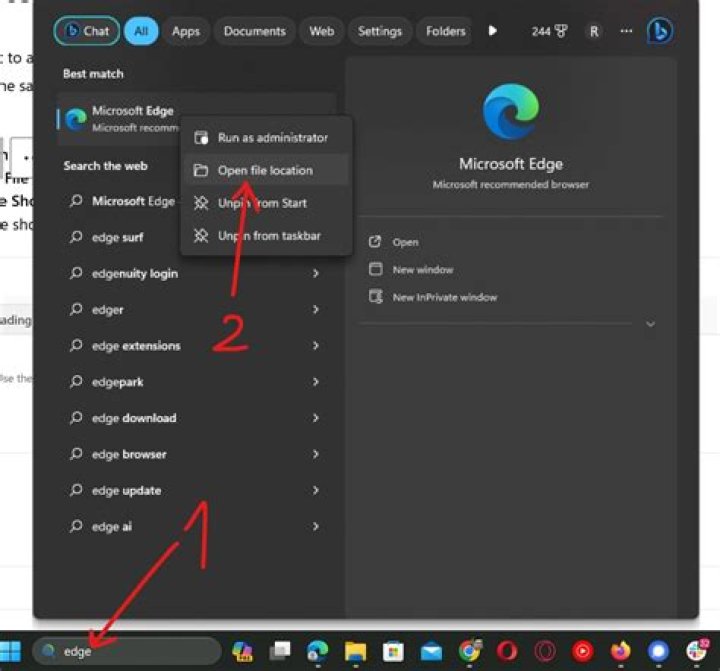Image resolution: width=720 pixels, height=671 pixels.
Task: Launch Microsoft Edge from the taskbar
Action: 318,651
